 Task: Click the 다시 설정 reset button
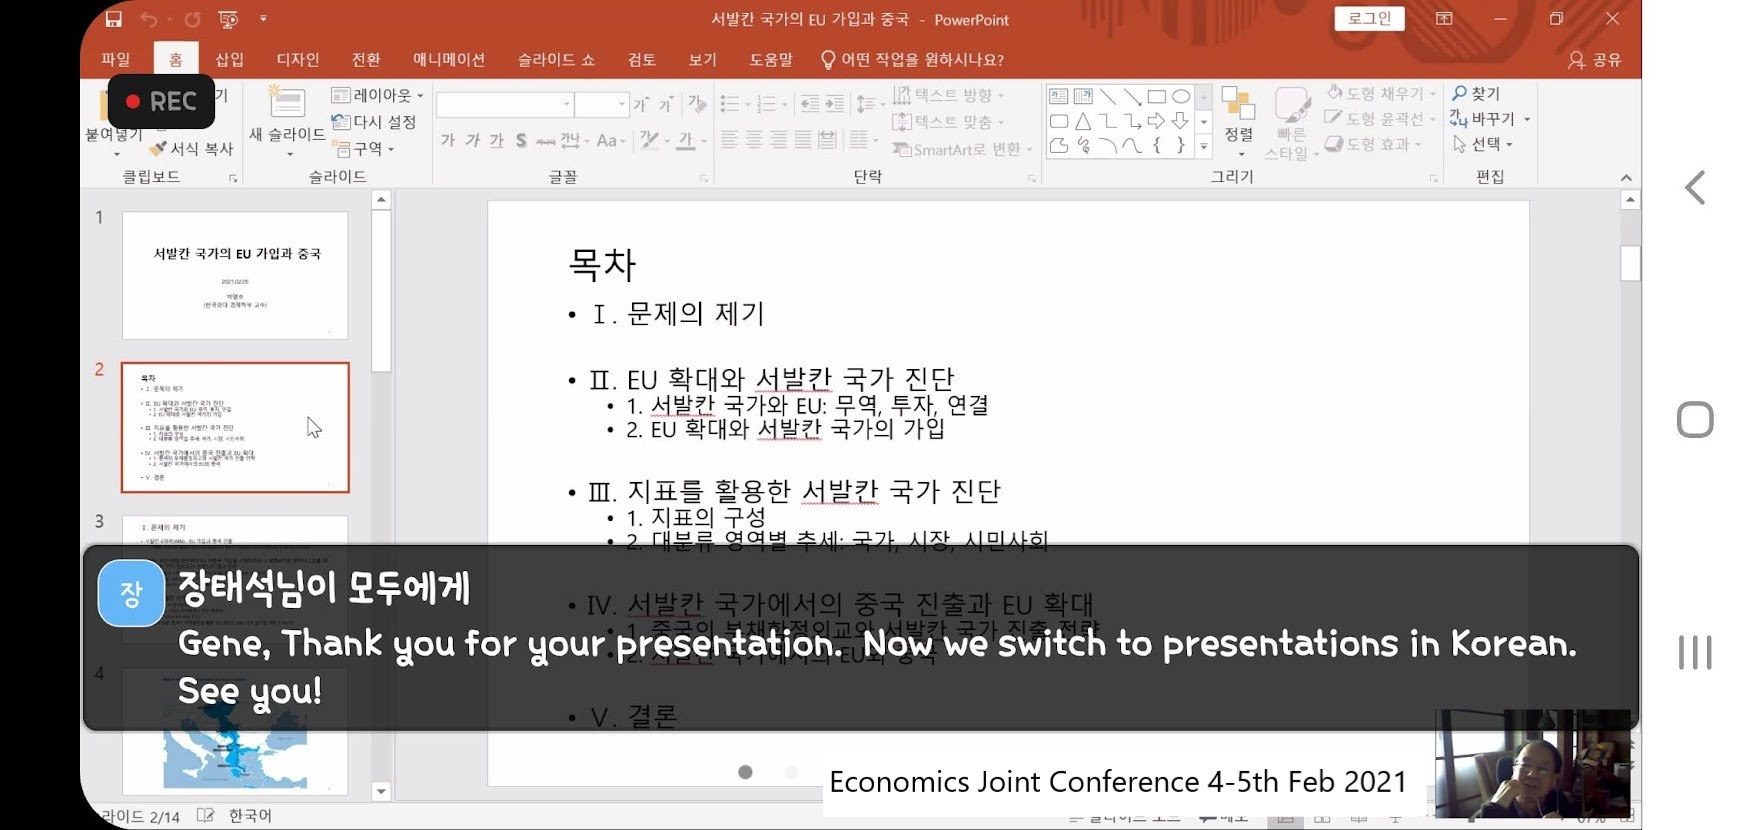pos(374,121)
